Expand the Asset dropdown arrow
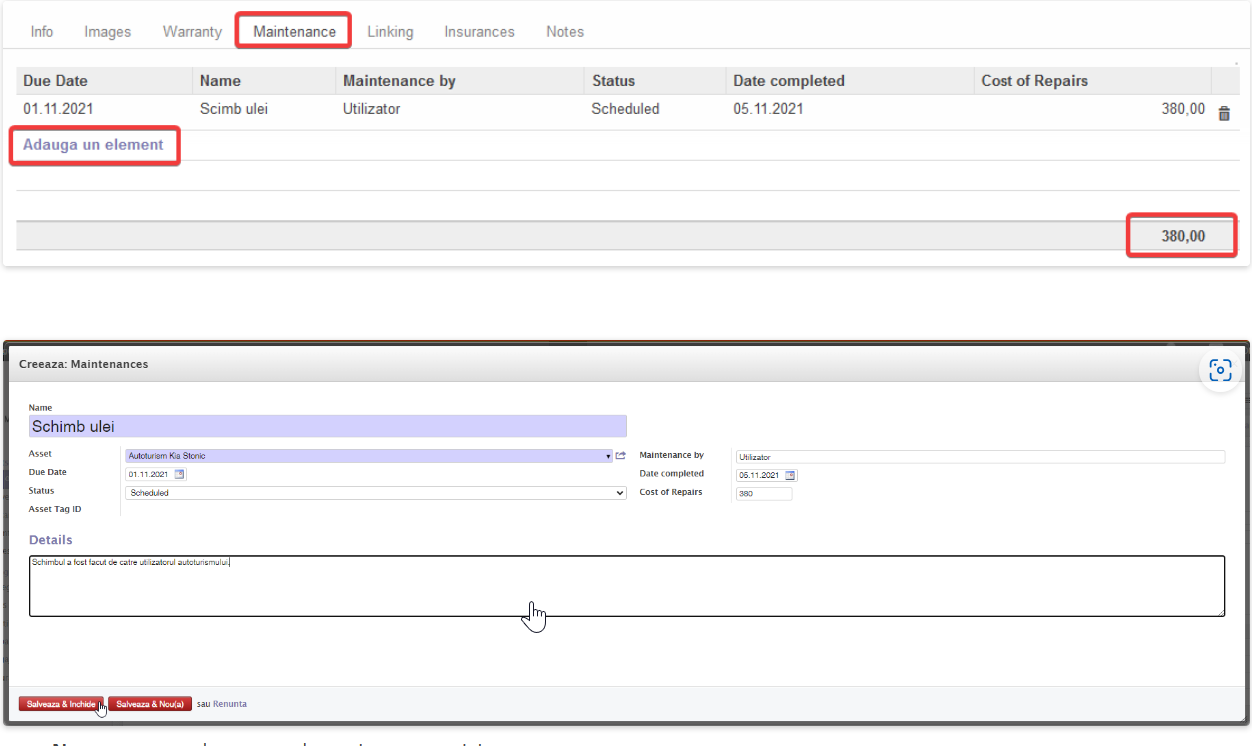This screenshot has height=746, width=1252. click(608, 456)
